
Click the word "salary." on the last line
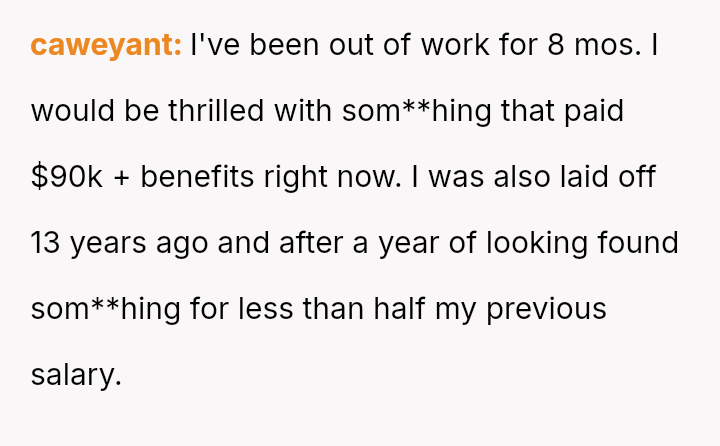[76, 375]
